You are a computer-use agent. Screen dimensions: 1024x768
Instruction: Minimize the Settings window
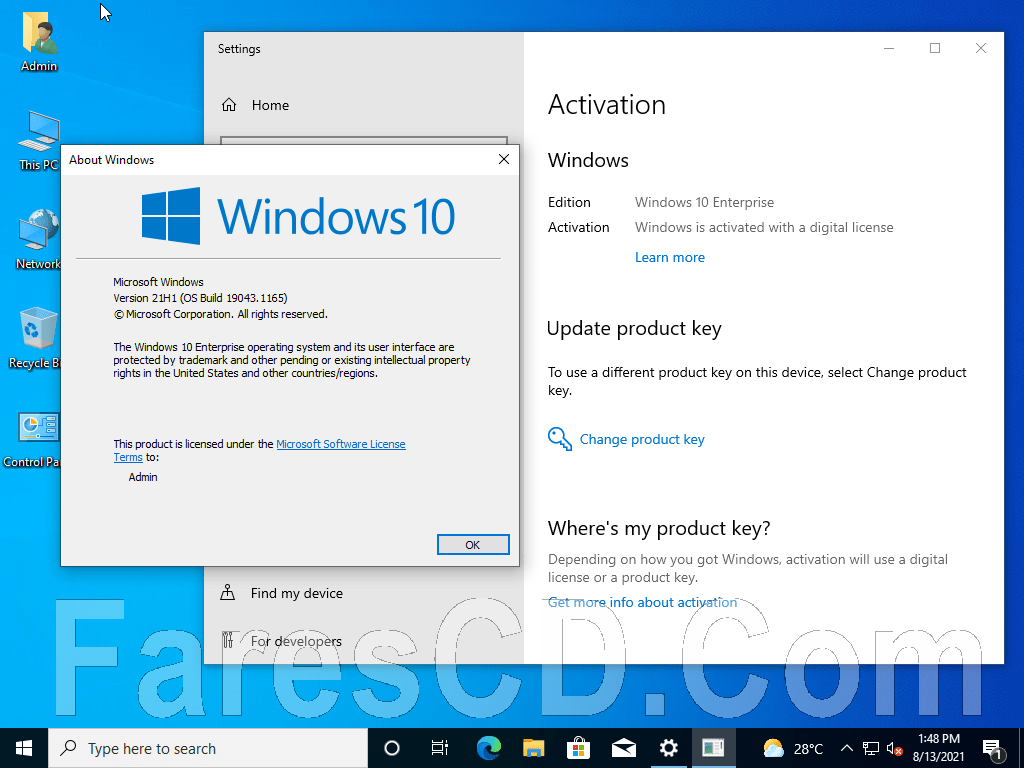coord(889,48)
